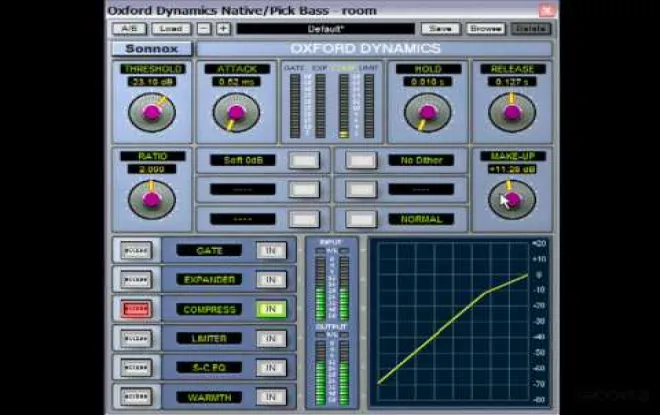Click the WARMTH section label
This screenshot has height=415, width=660.
209,397
